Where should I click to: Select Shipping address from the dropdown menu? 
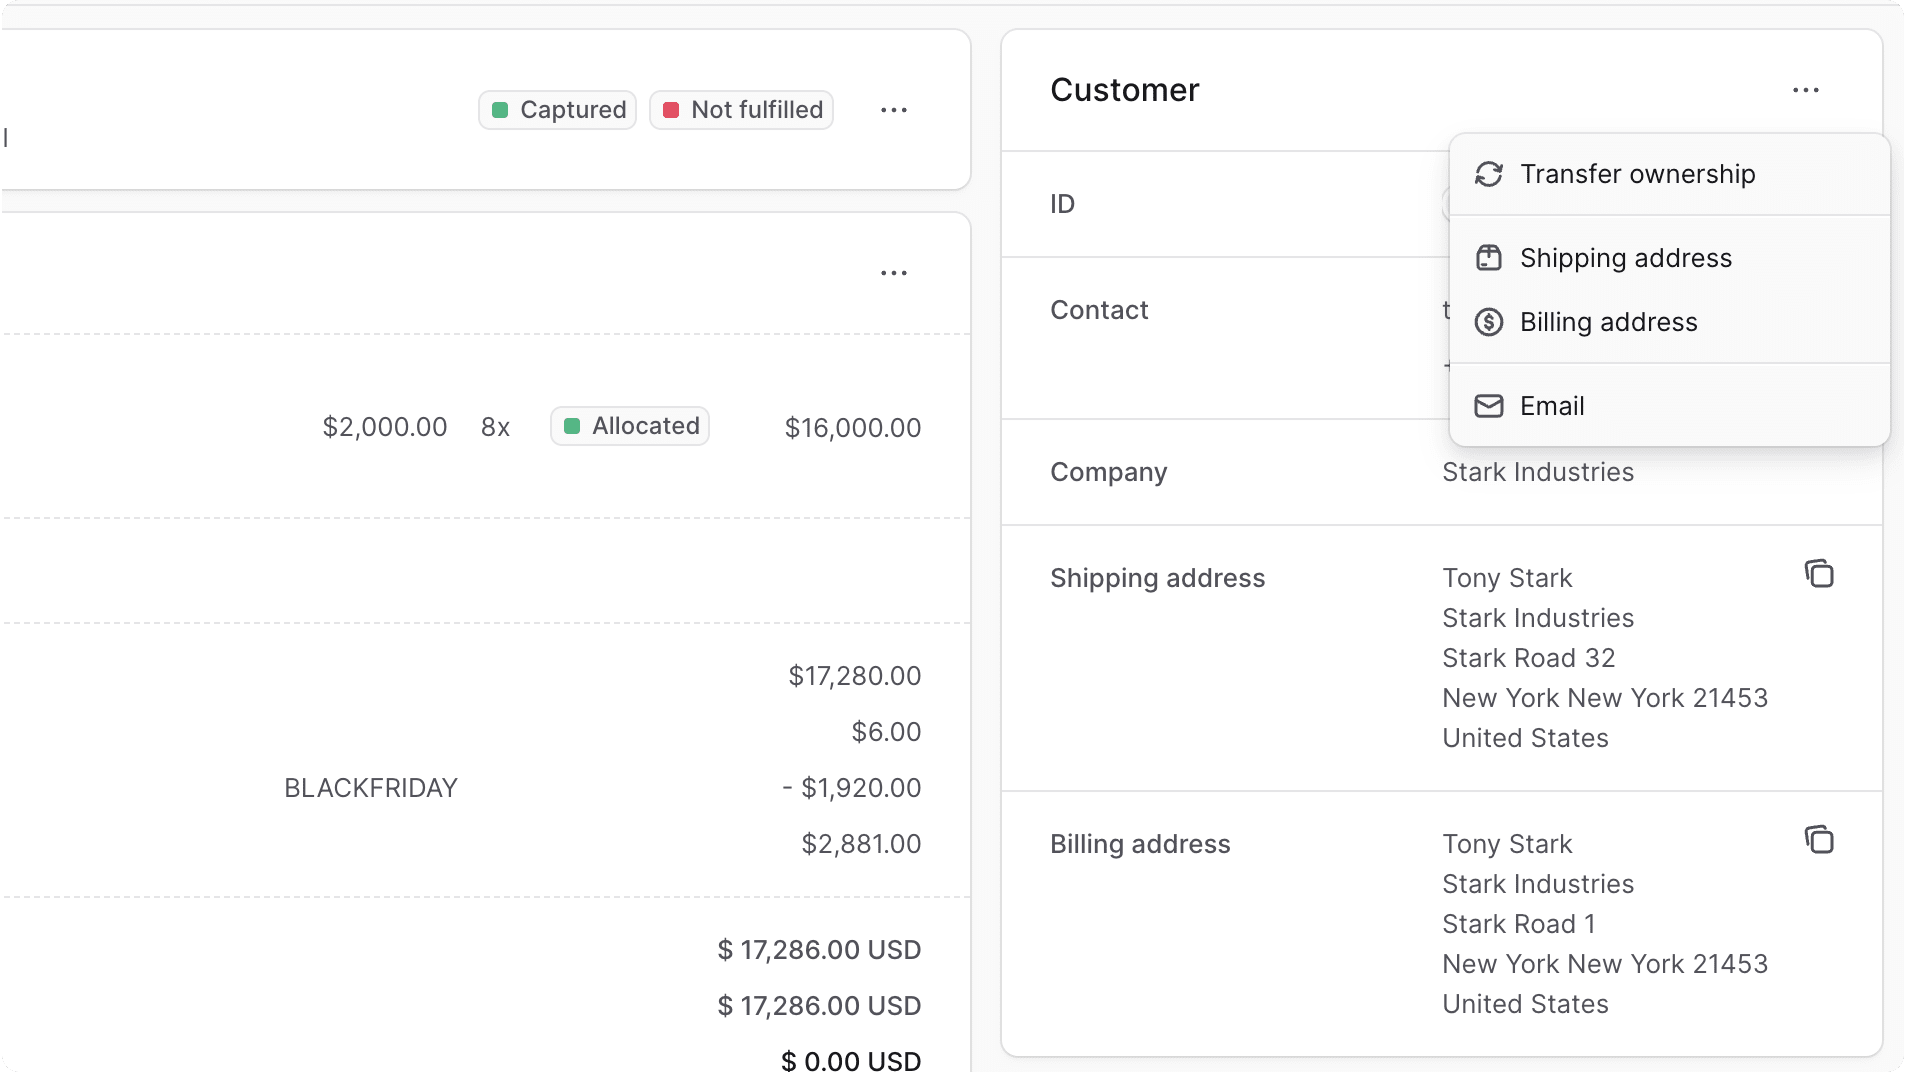click(x=1625, y=257)
